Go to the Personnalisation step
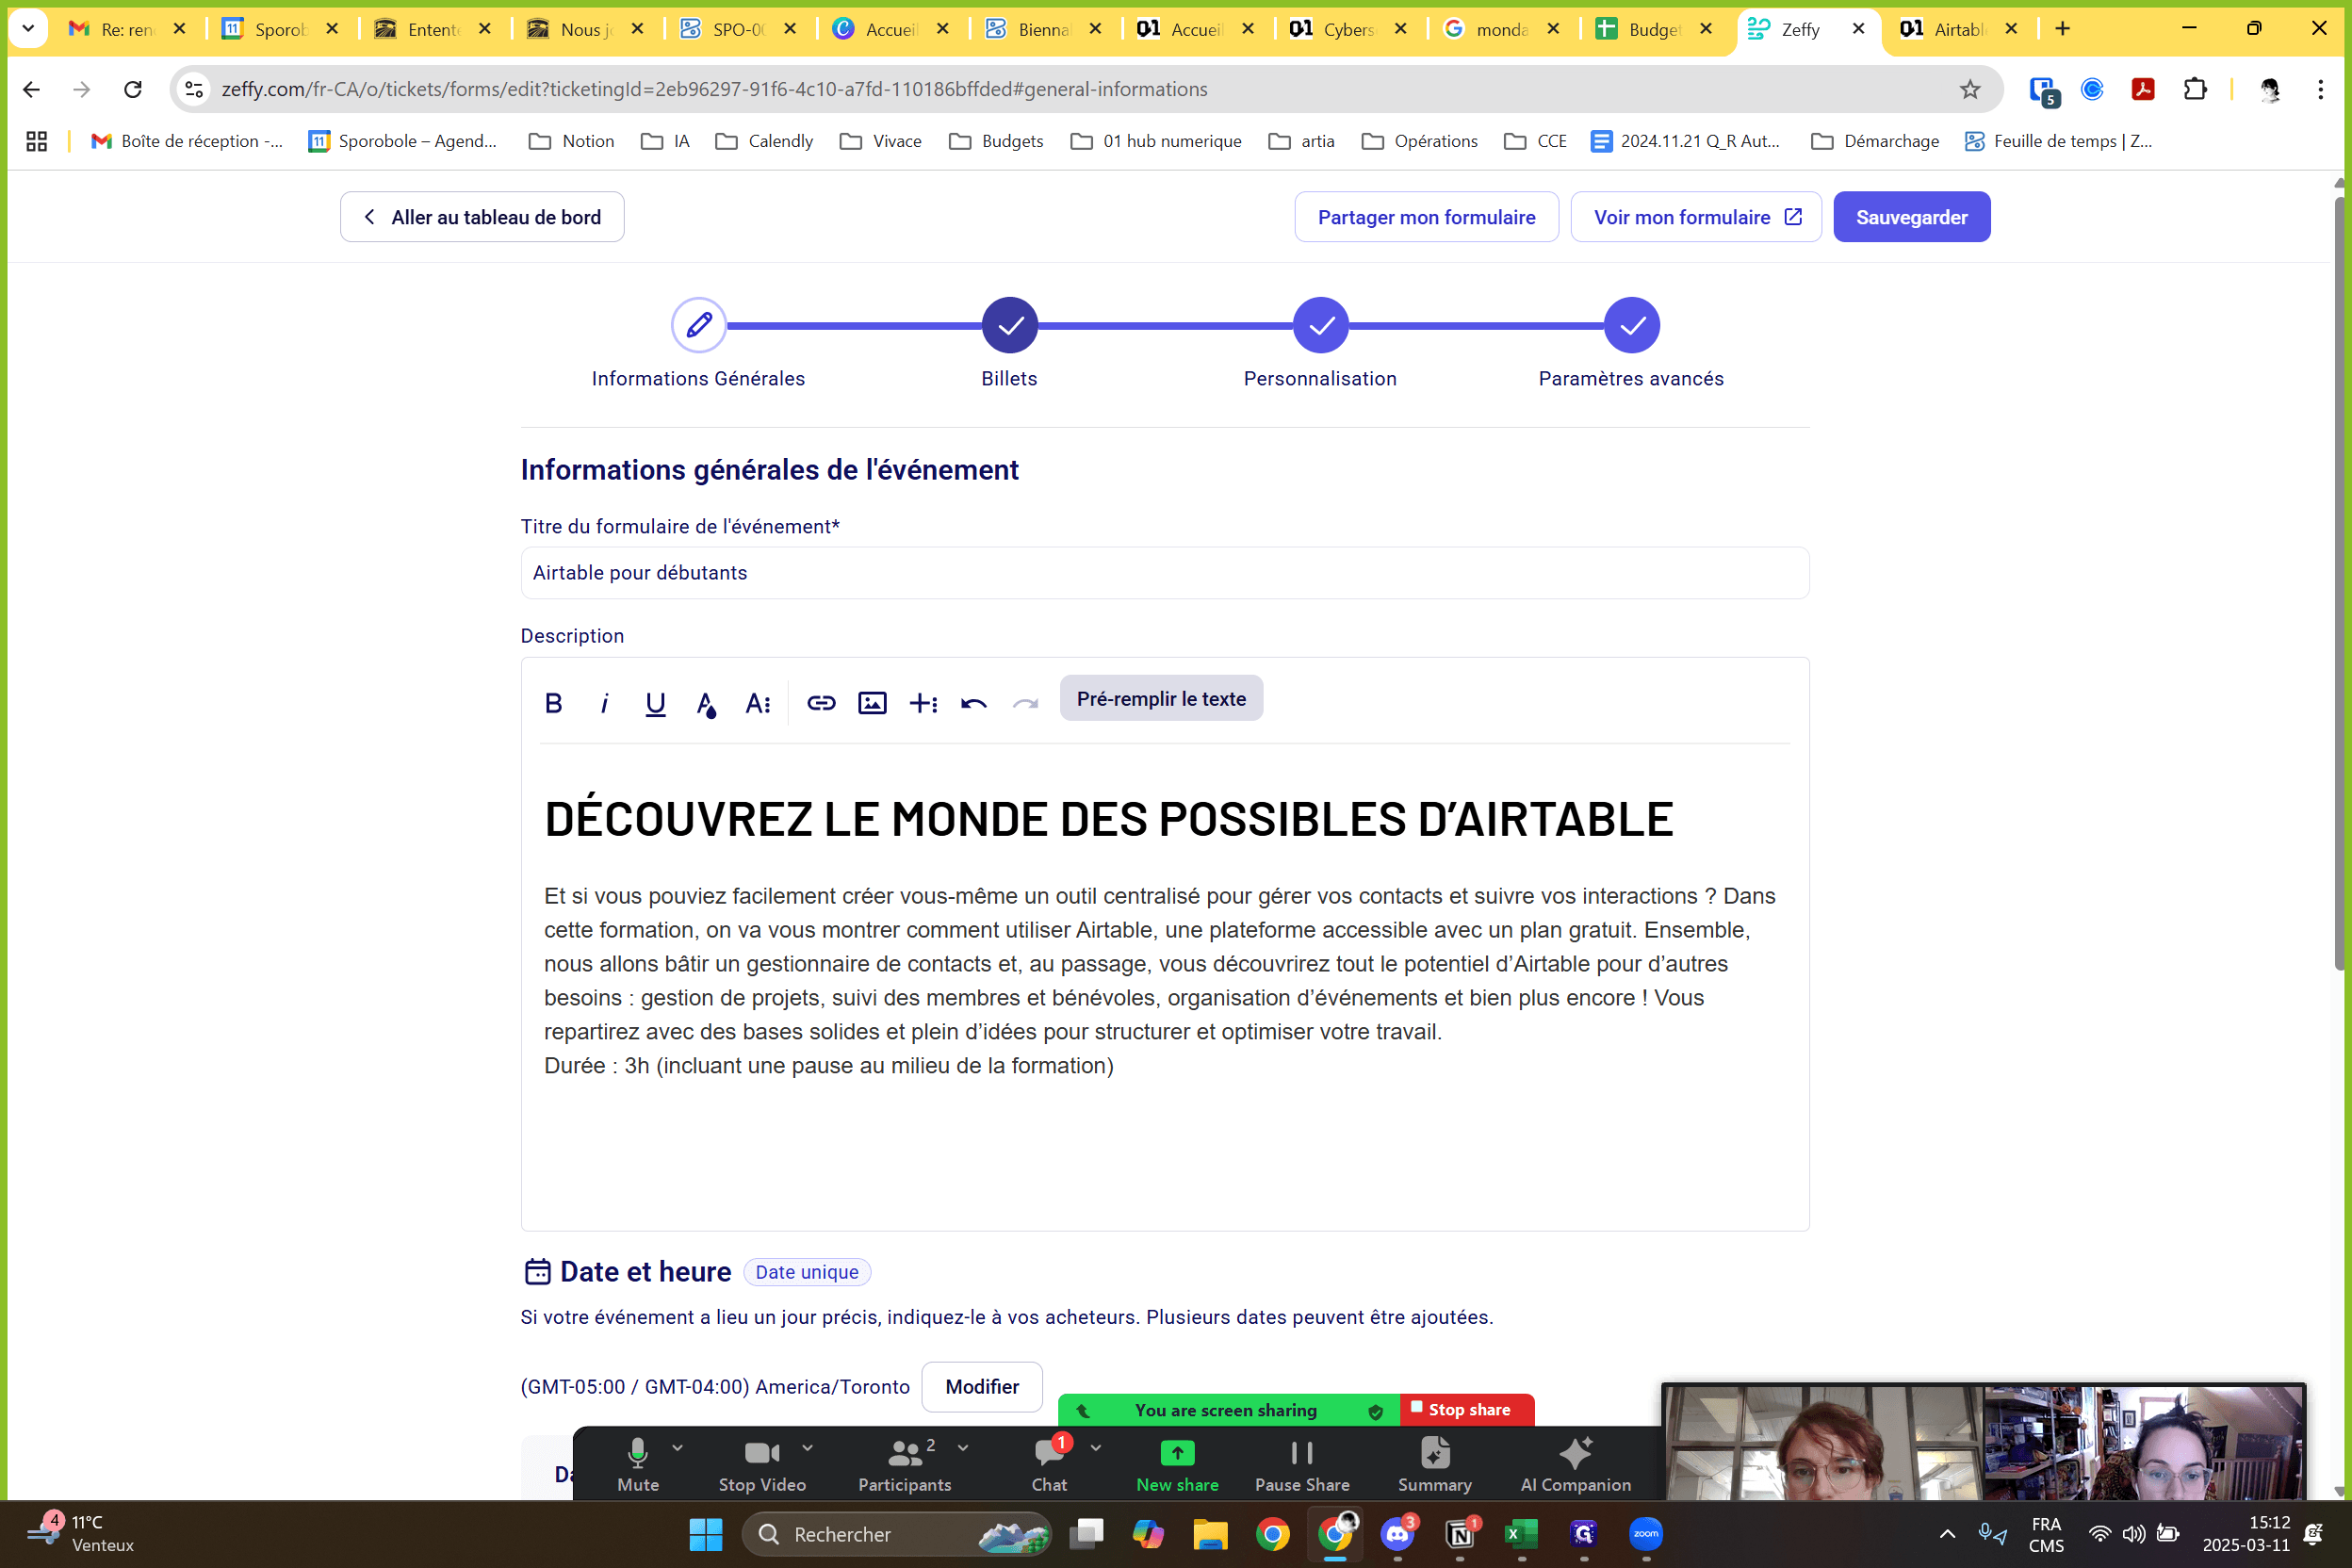The width and height of the screenshot is (2352, 1568). pyautogui.click(x=1321, y=325)
